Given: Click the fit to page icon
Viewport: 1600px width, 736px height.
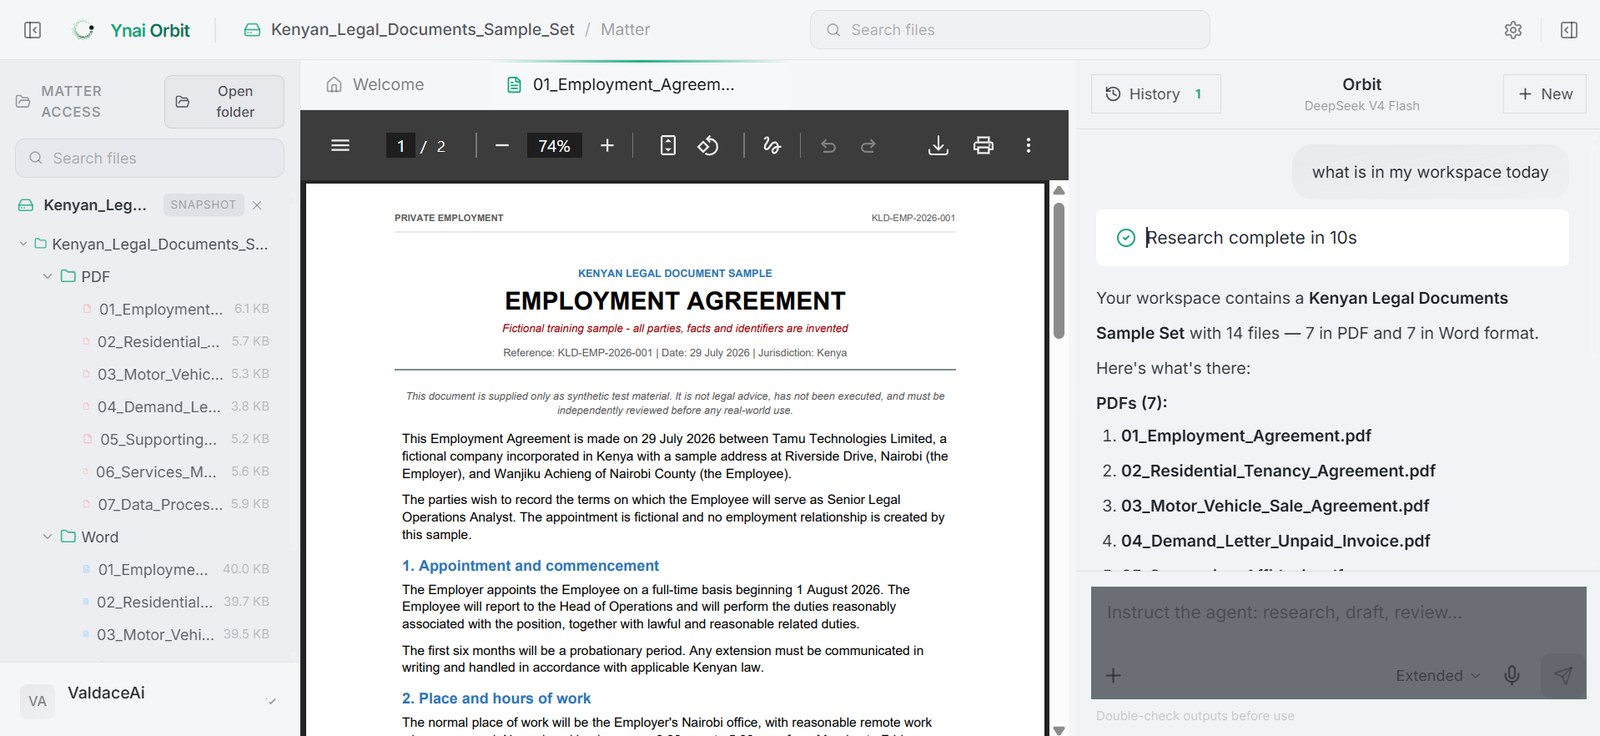Looking at the screenshot, I should pos(668,146).
